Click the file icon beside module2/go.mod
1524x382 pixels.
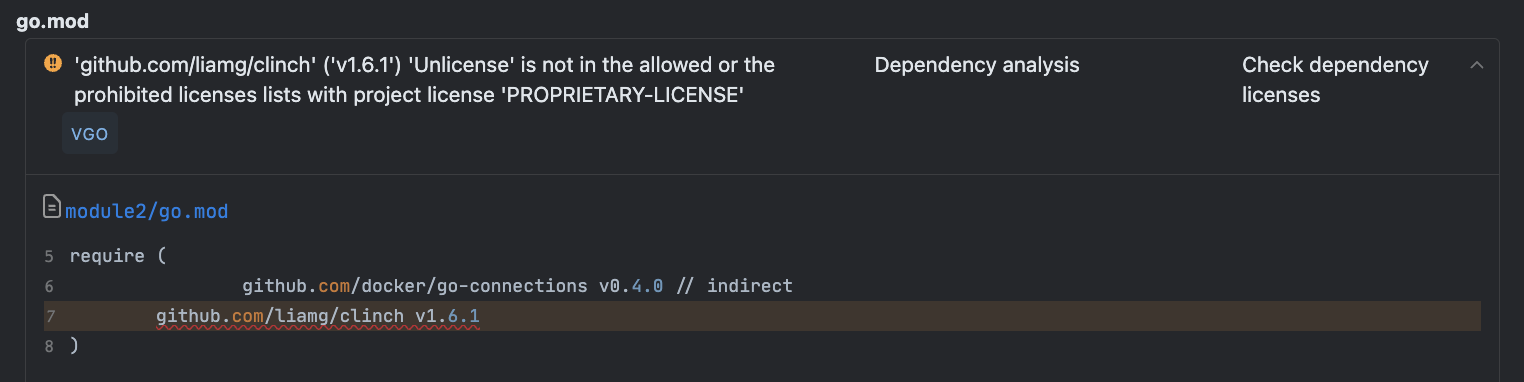pos(52,208)
